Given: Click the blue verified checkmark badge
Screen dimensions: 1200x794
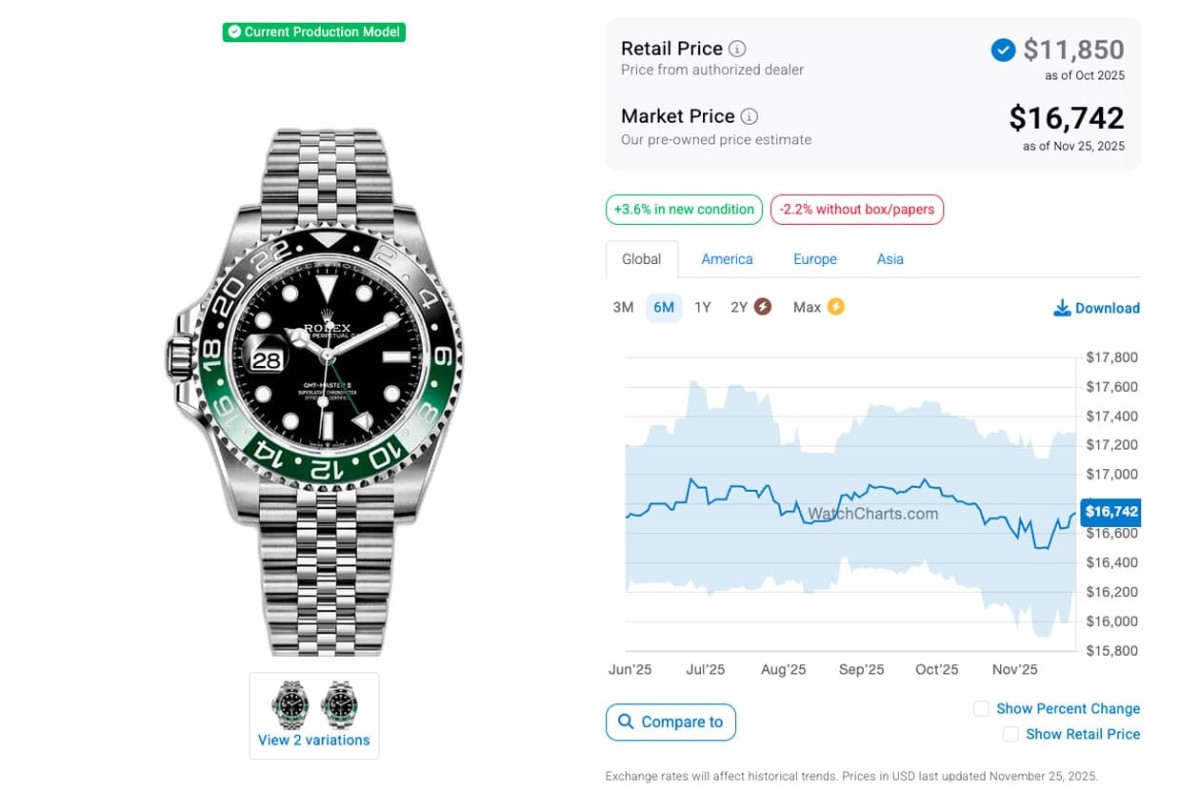Looking at the screenshot, I should (1003, 50).
